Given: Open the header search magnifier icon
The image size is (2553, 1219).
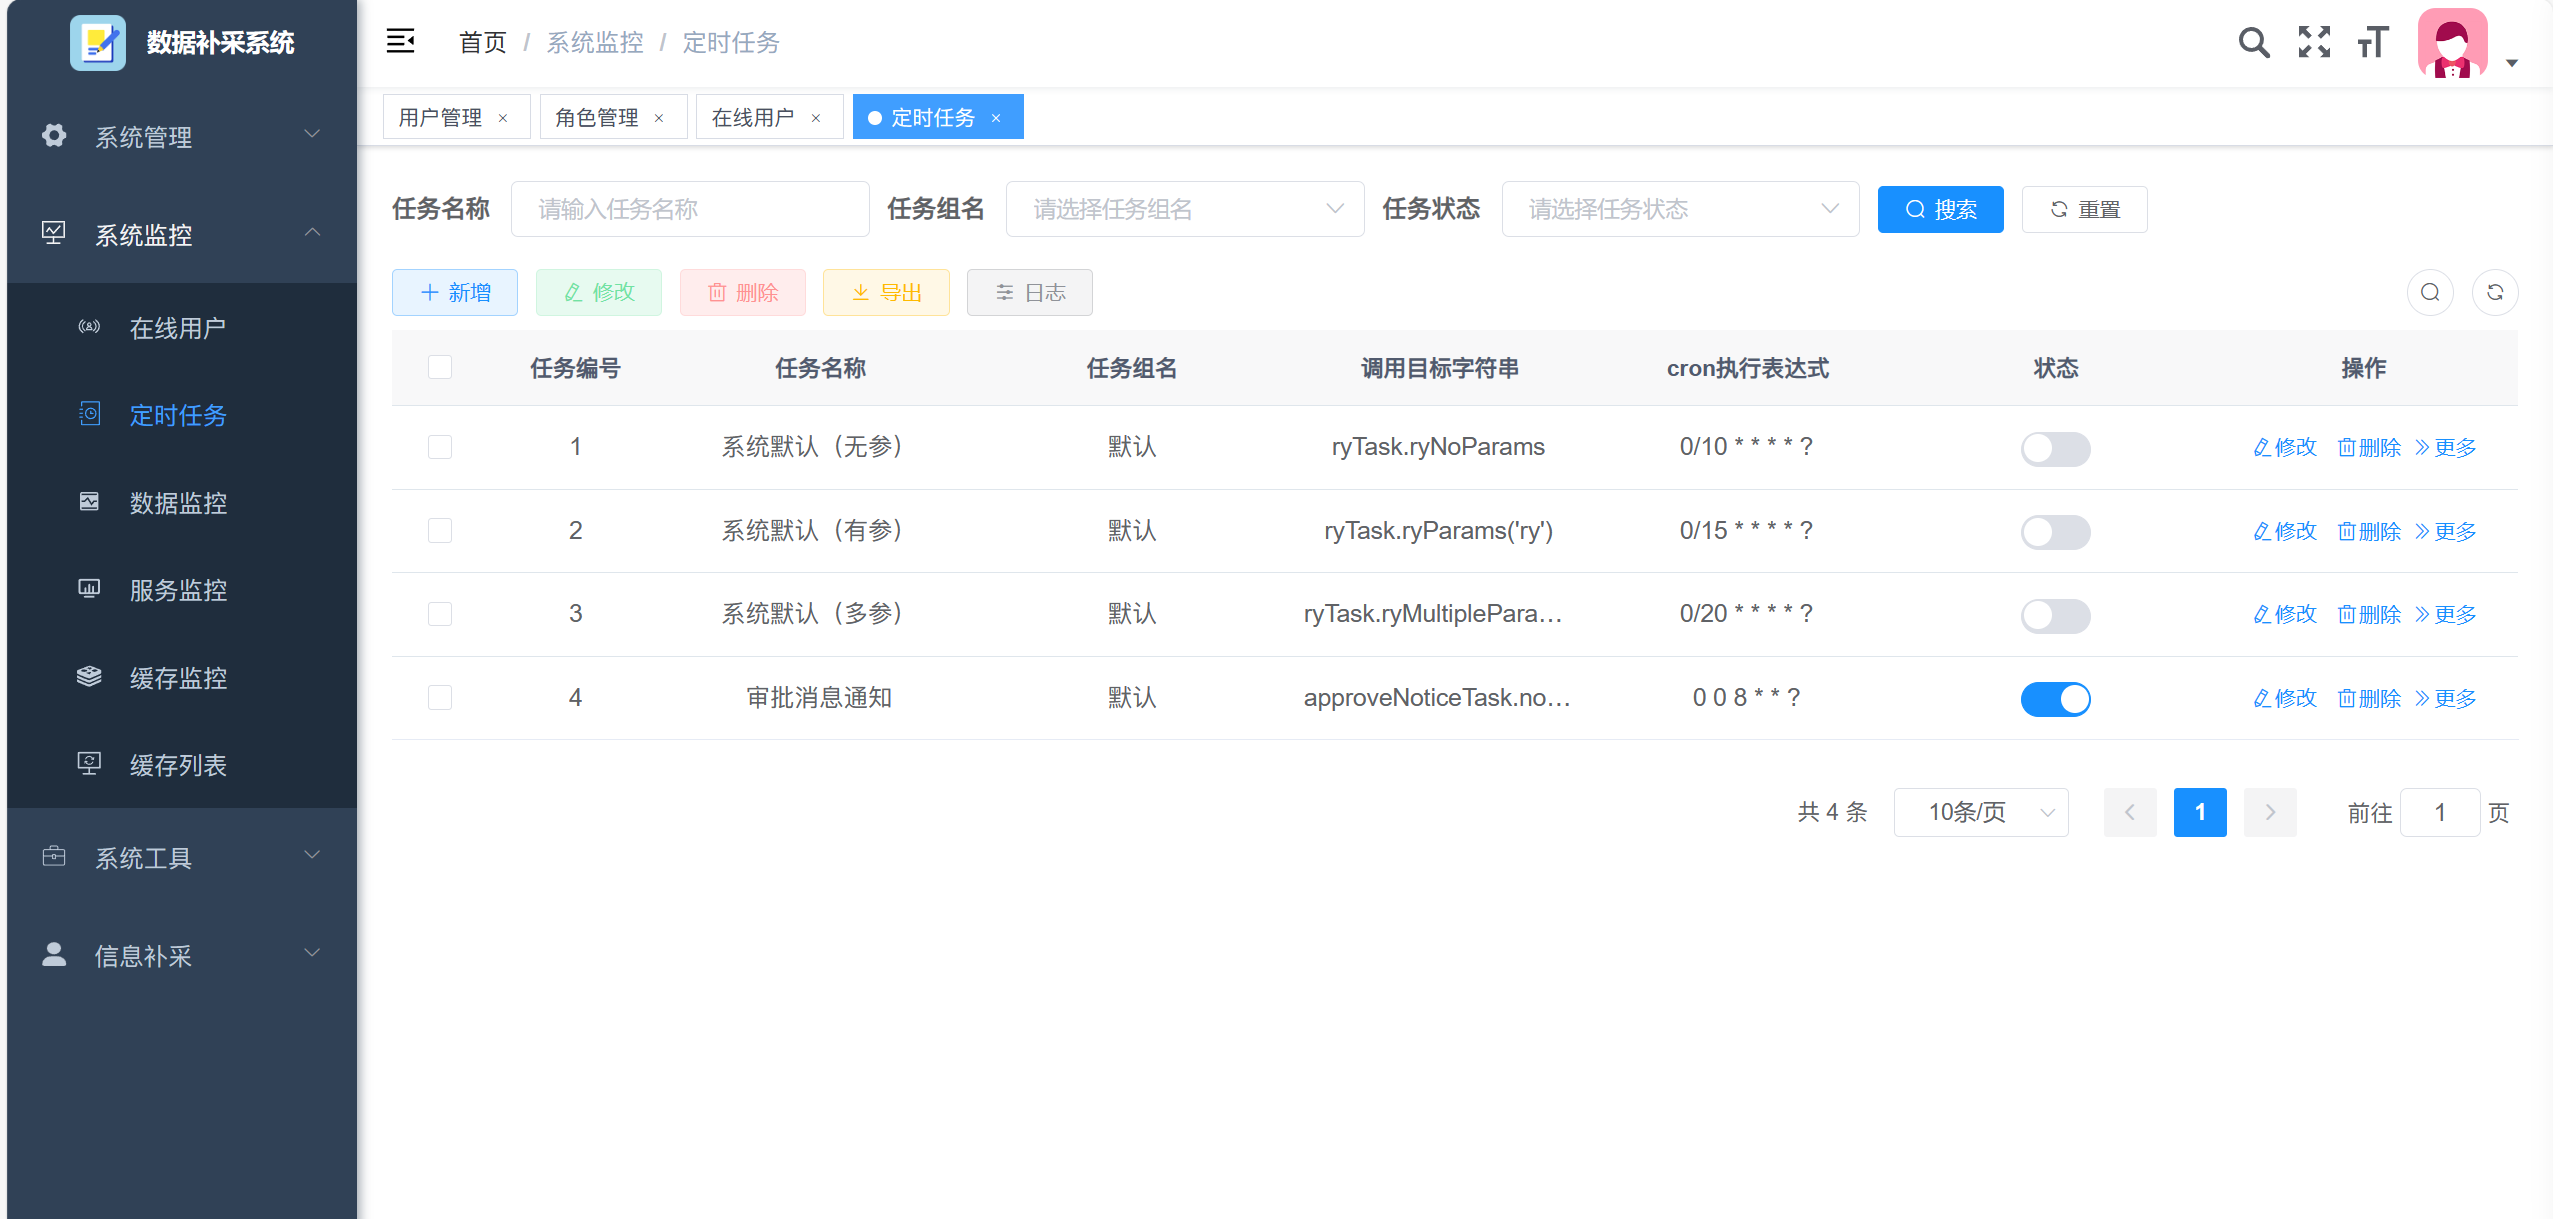Looking at the screenshot, I should click(x=2253, y=42).
